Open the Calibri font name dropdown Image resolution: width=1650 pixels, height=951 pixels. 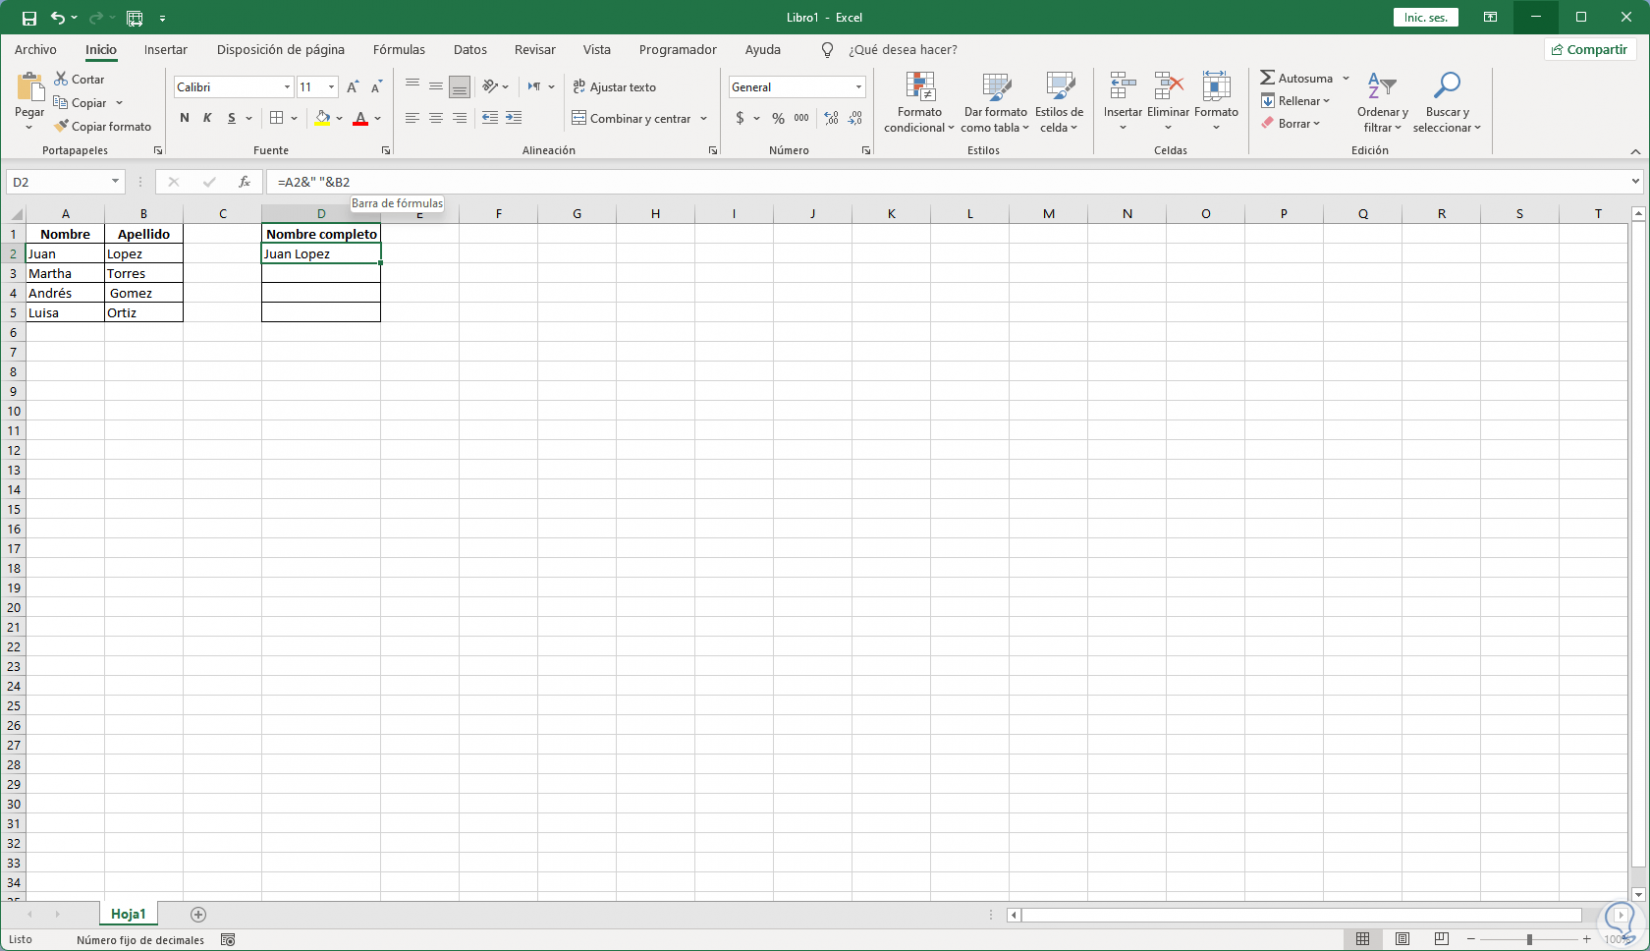pyautogui.click(x=287, y=87)
